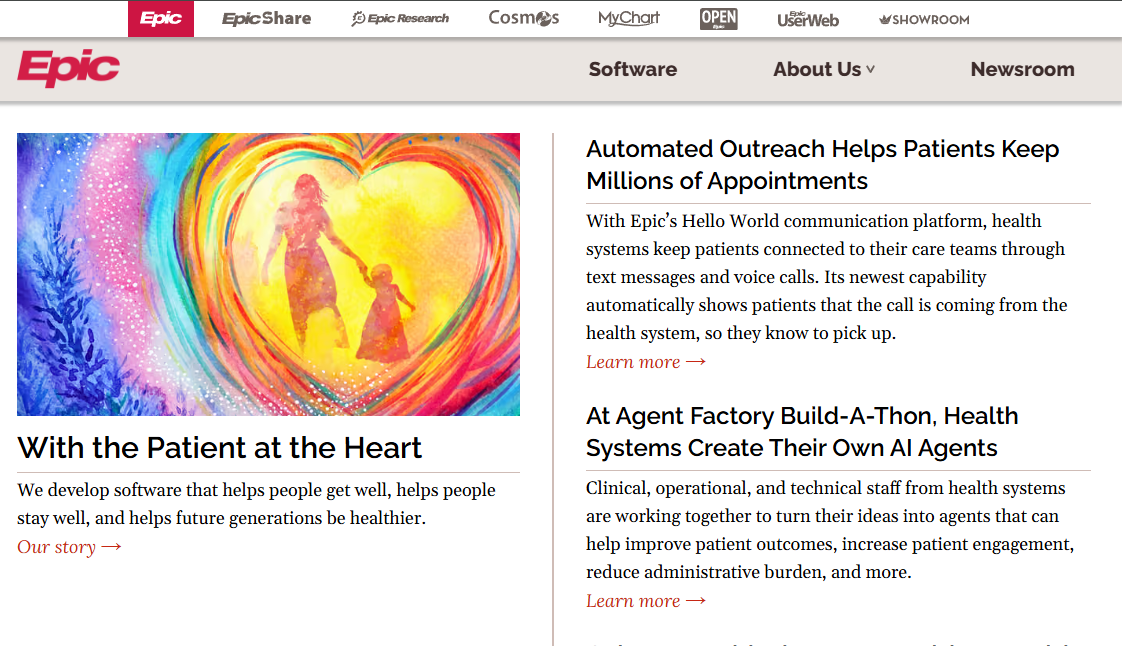Screen dimensions: 1122x646
Task: Open the MyChart logo link
Action: [629, 18]
